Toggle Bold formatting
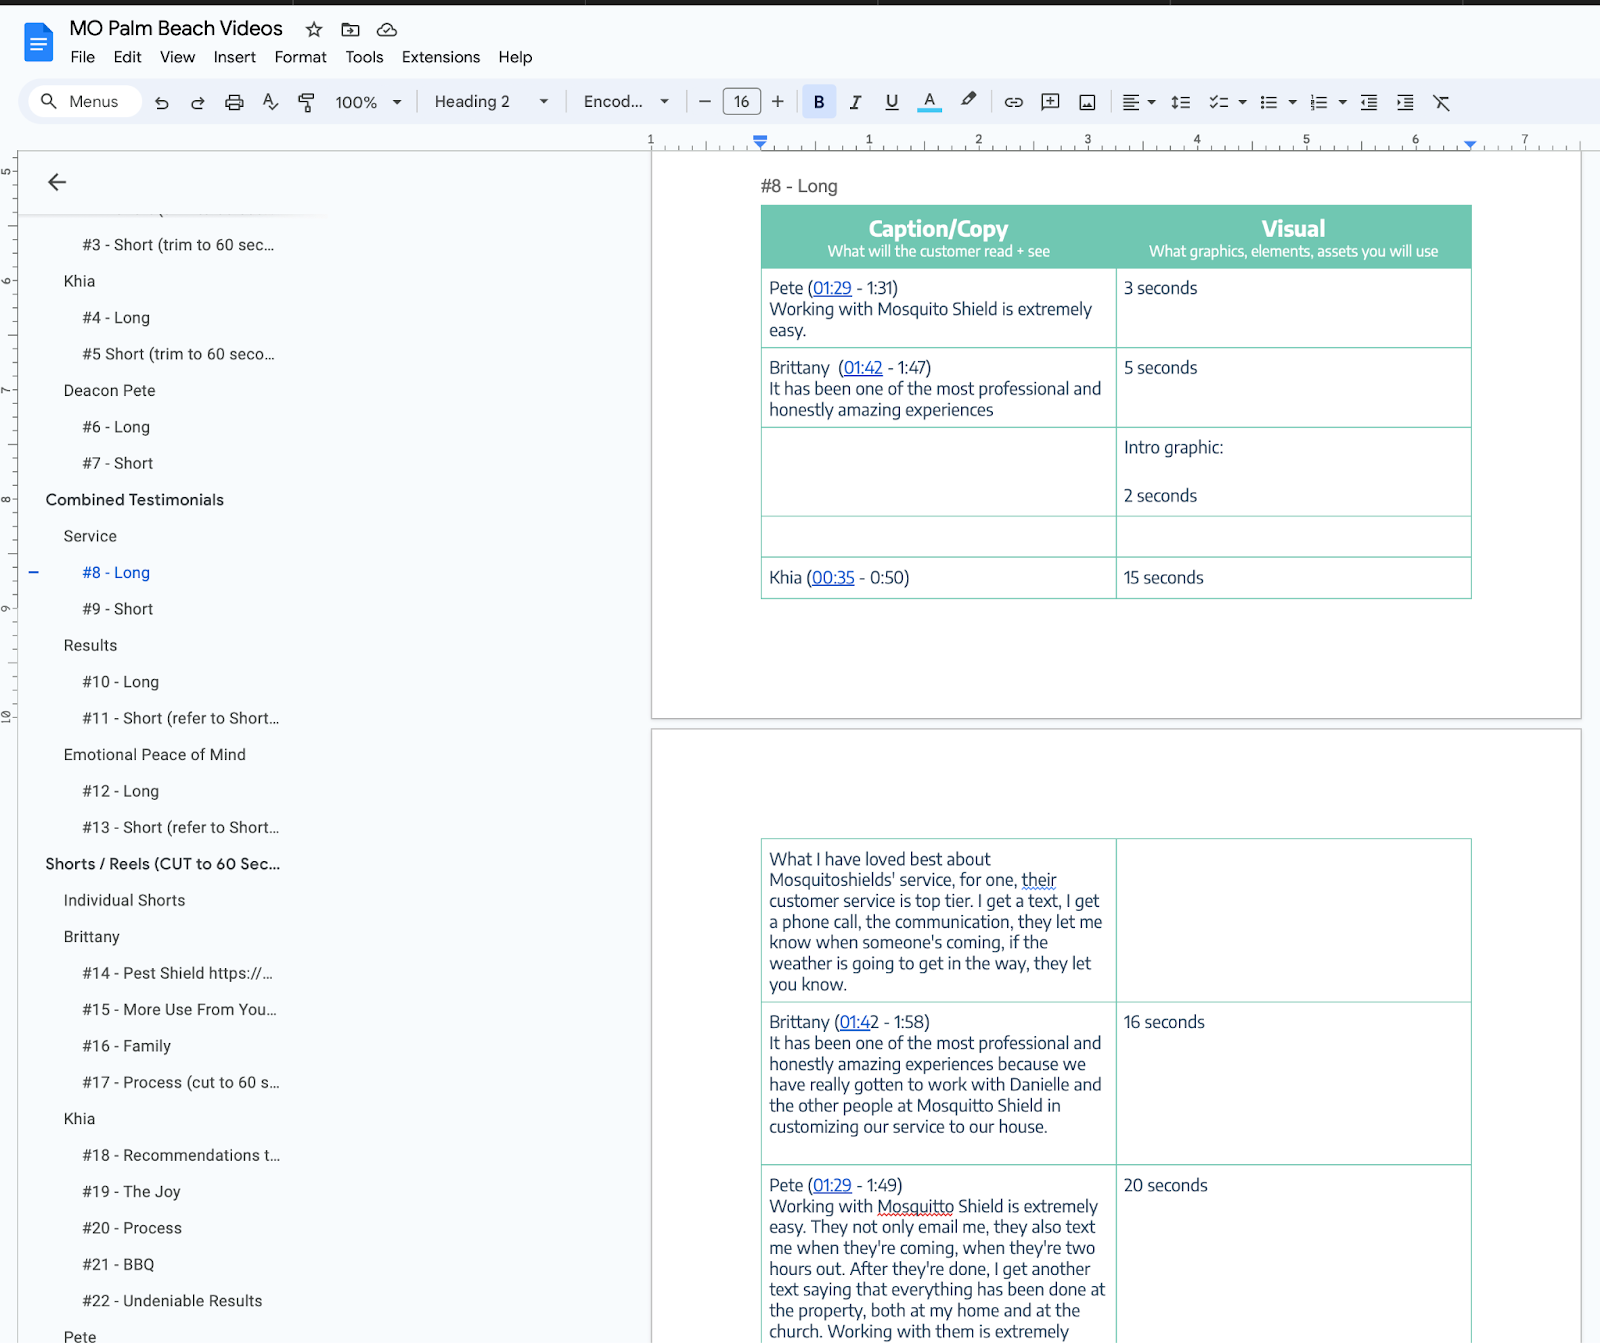Image resolution: width=1600 pixels, height=1343 pixels. (819, 102)
